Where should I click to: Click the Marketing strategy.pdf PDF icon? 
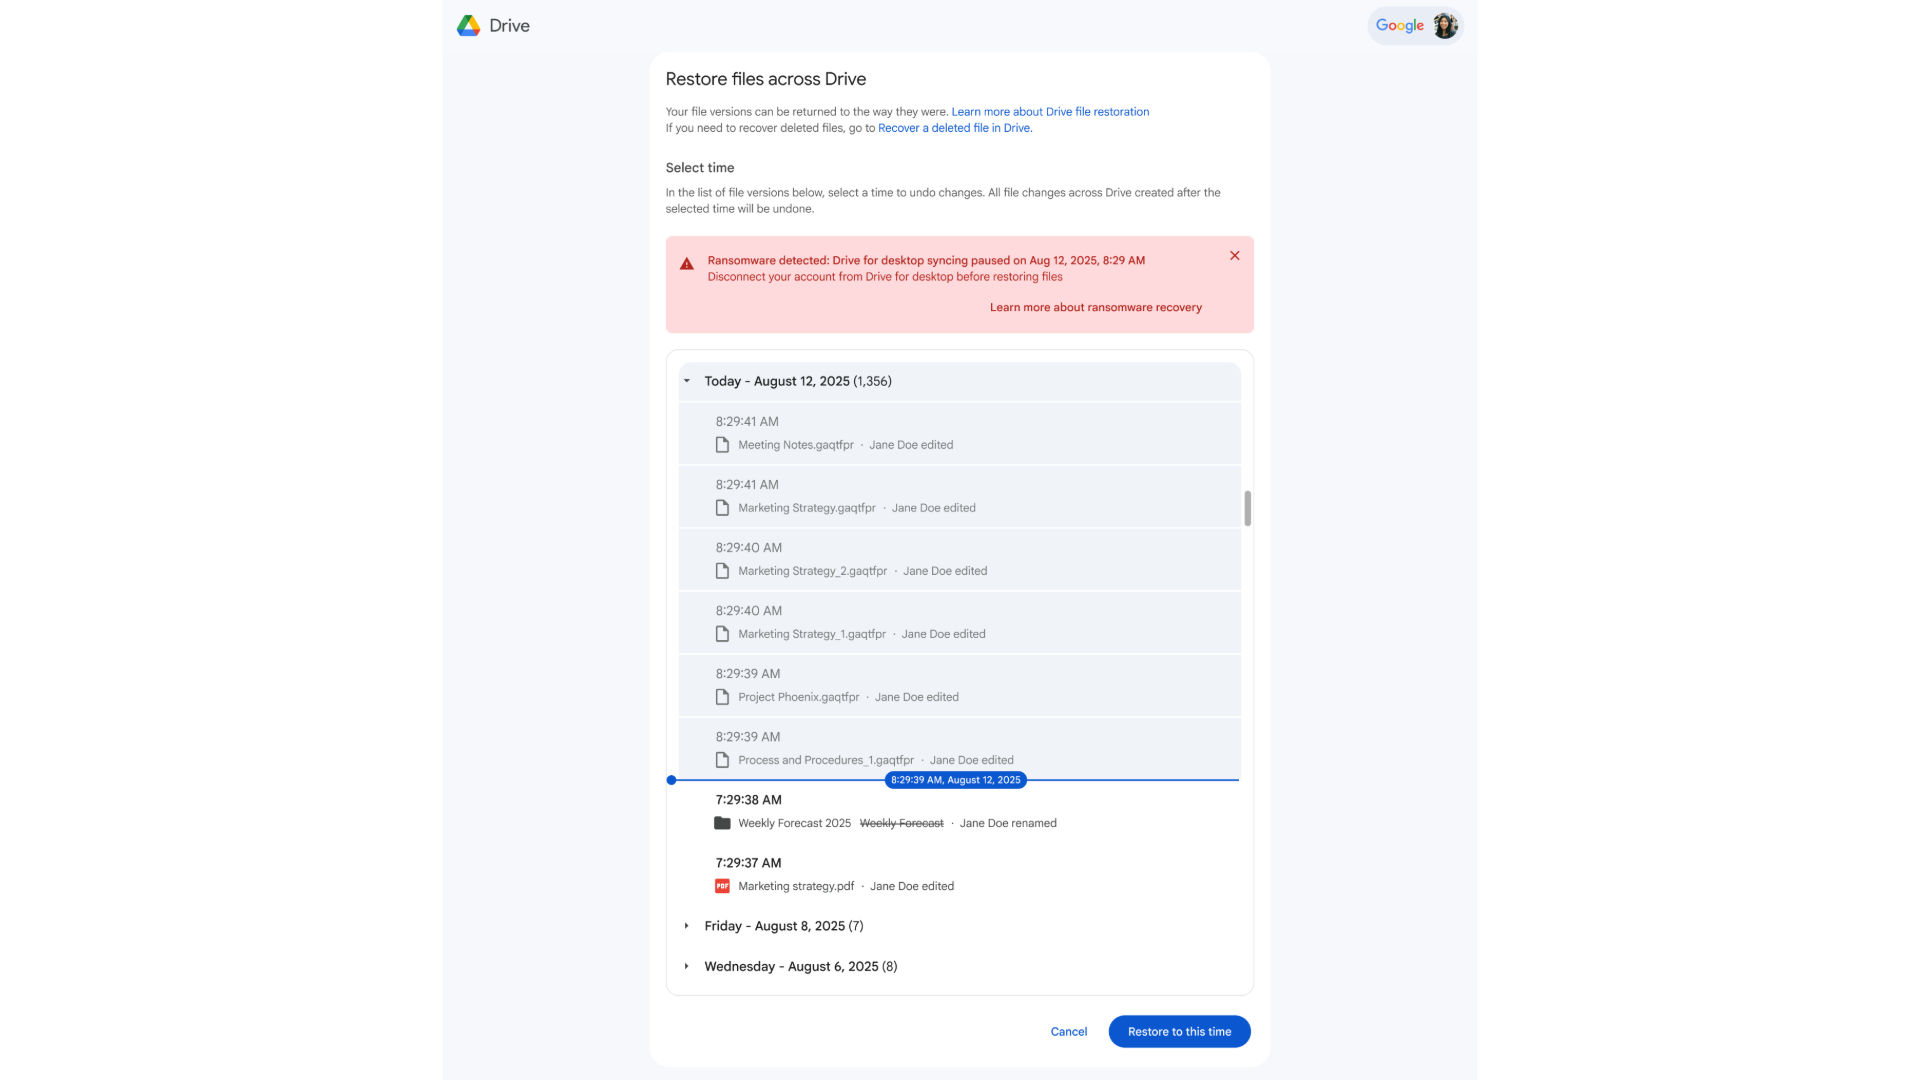click(x=722, y=886)
